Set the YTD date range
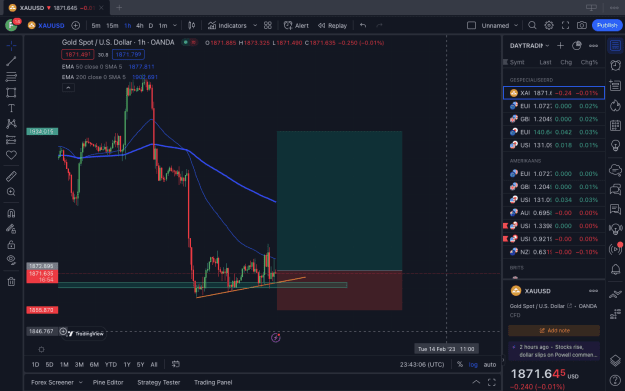The width and height of the screenshot is (625, 391). click(111, 365)
